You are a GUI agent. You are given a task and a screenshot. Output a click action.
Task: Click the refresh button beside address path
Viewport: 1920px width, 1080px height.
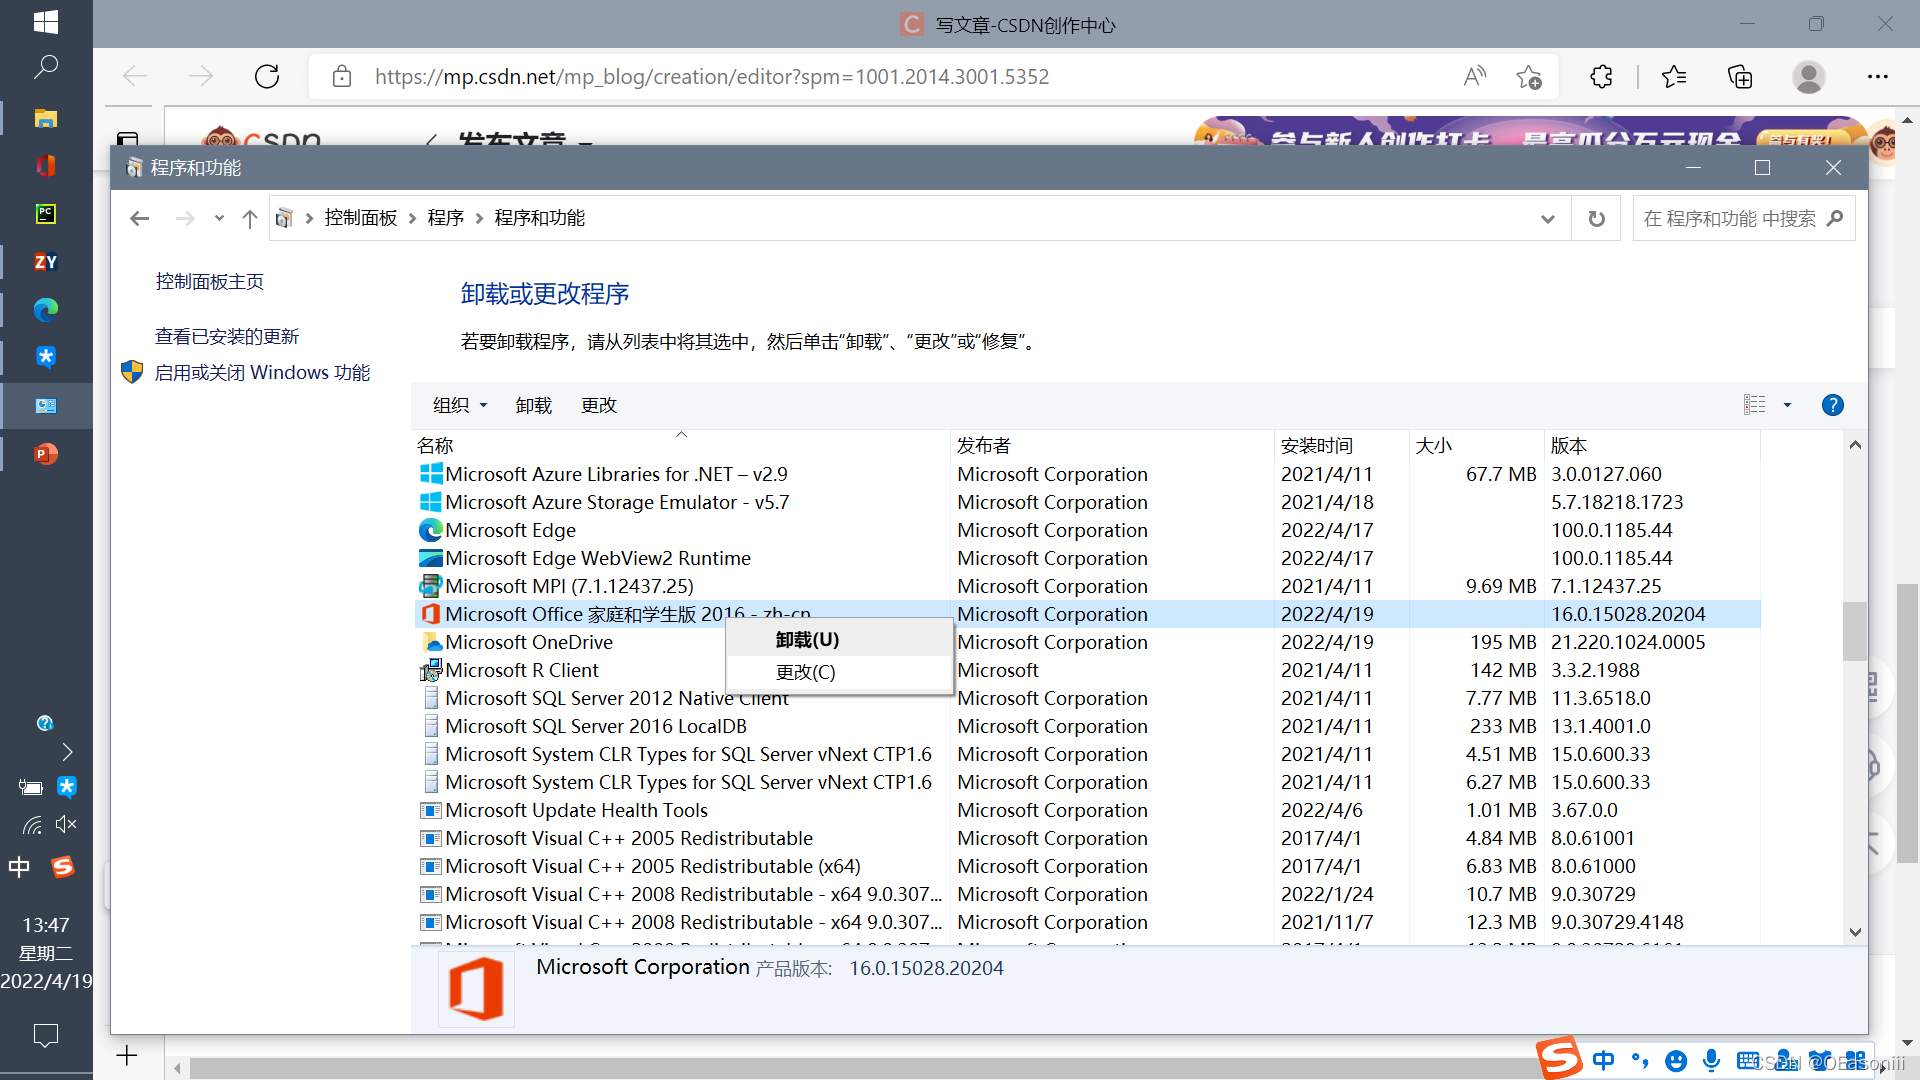[1597, 219]
